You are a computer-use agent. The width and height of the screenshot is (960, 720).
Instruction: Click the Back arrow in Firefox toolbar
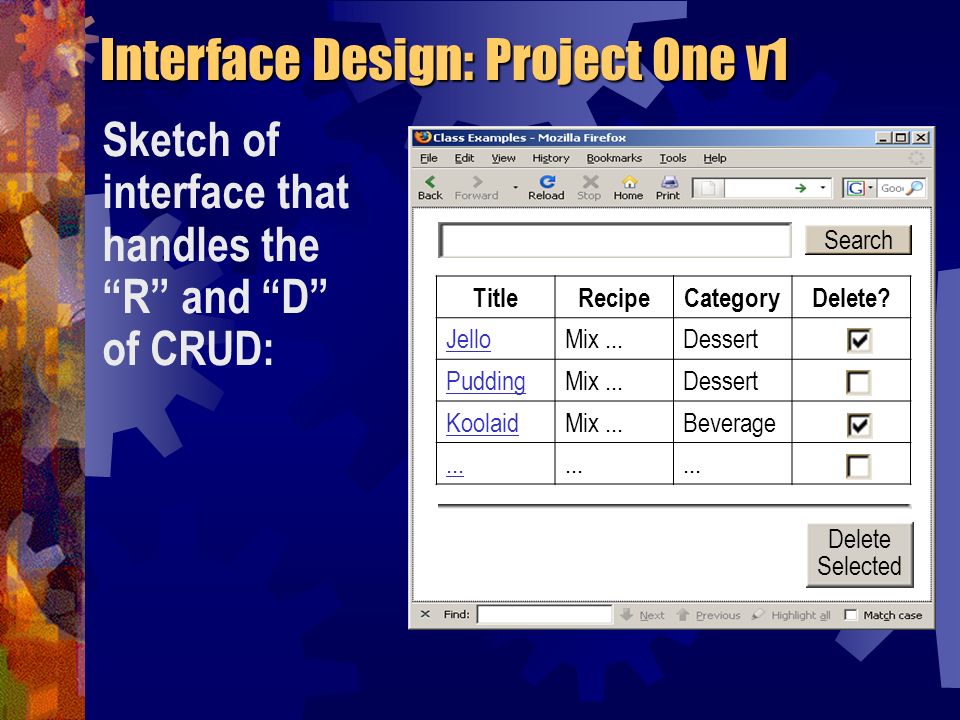430,187
